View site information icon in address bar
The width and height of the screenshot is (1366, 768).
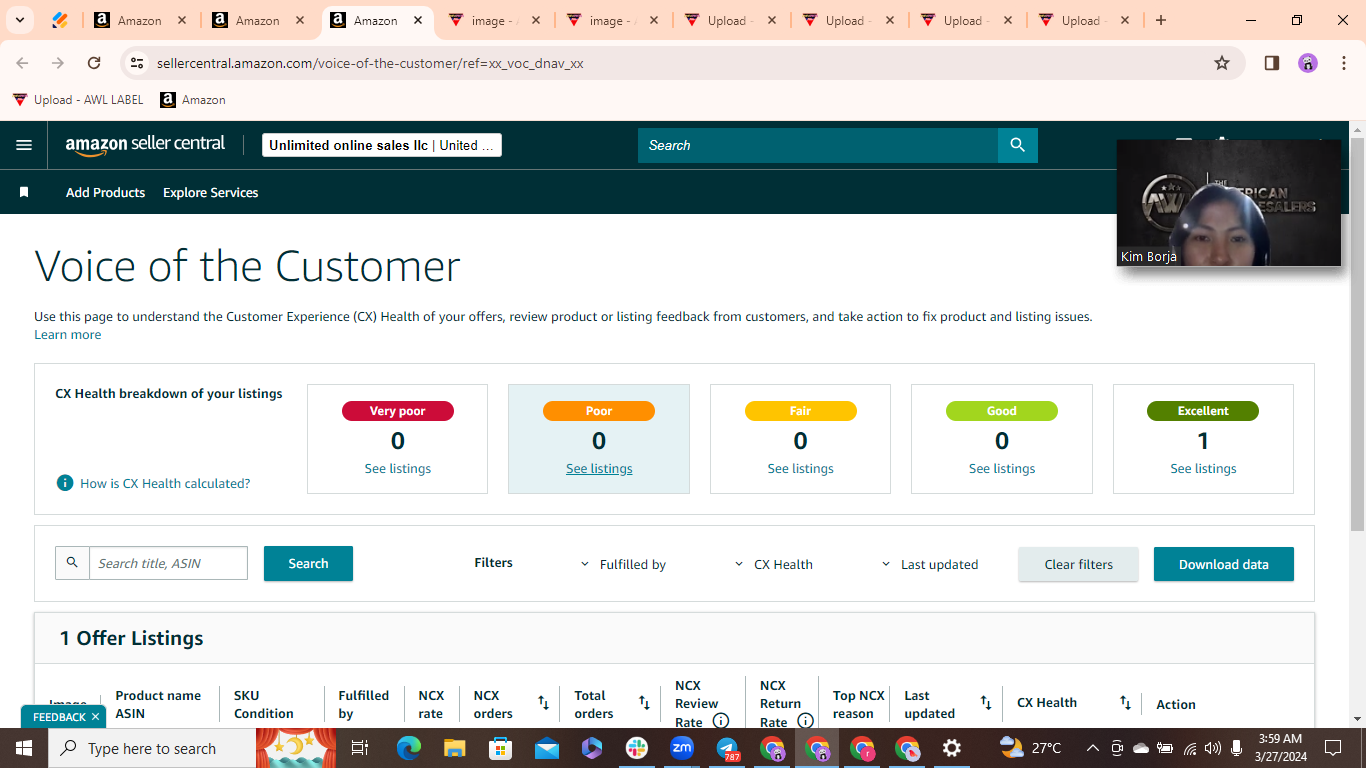(x=138, y=63)
